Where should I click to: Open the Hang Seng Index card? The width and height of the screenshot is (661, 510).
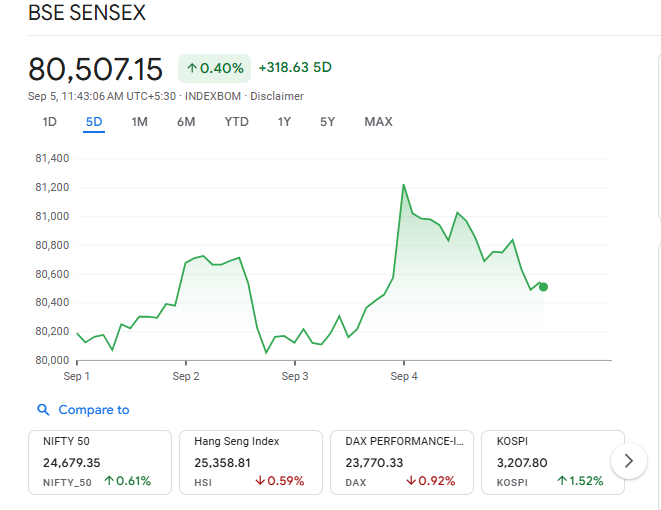250,461
